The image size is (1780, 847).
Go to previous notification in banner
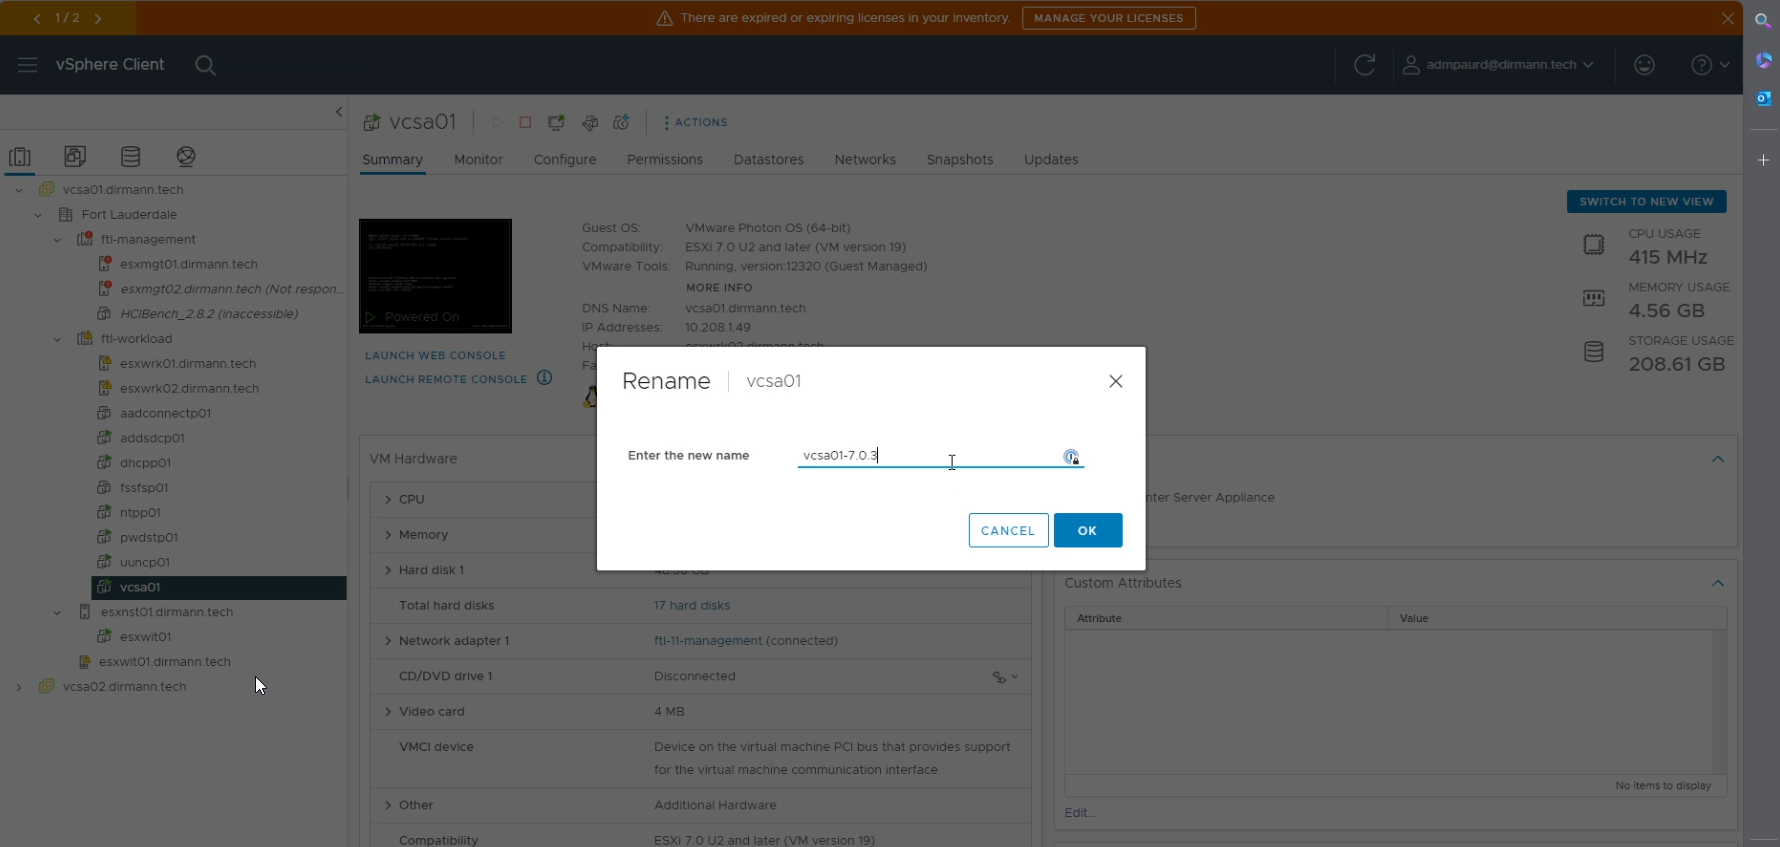[37, 18]
